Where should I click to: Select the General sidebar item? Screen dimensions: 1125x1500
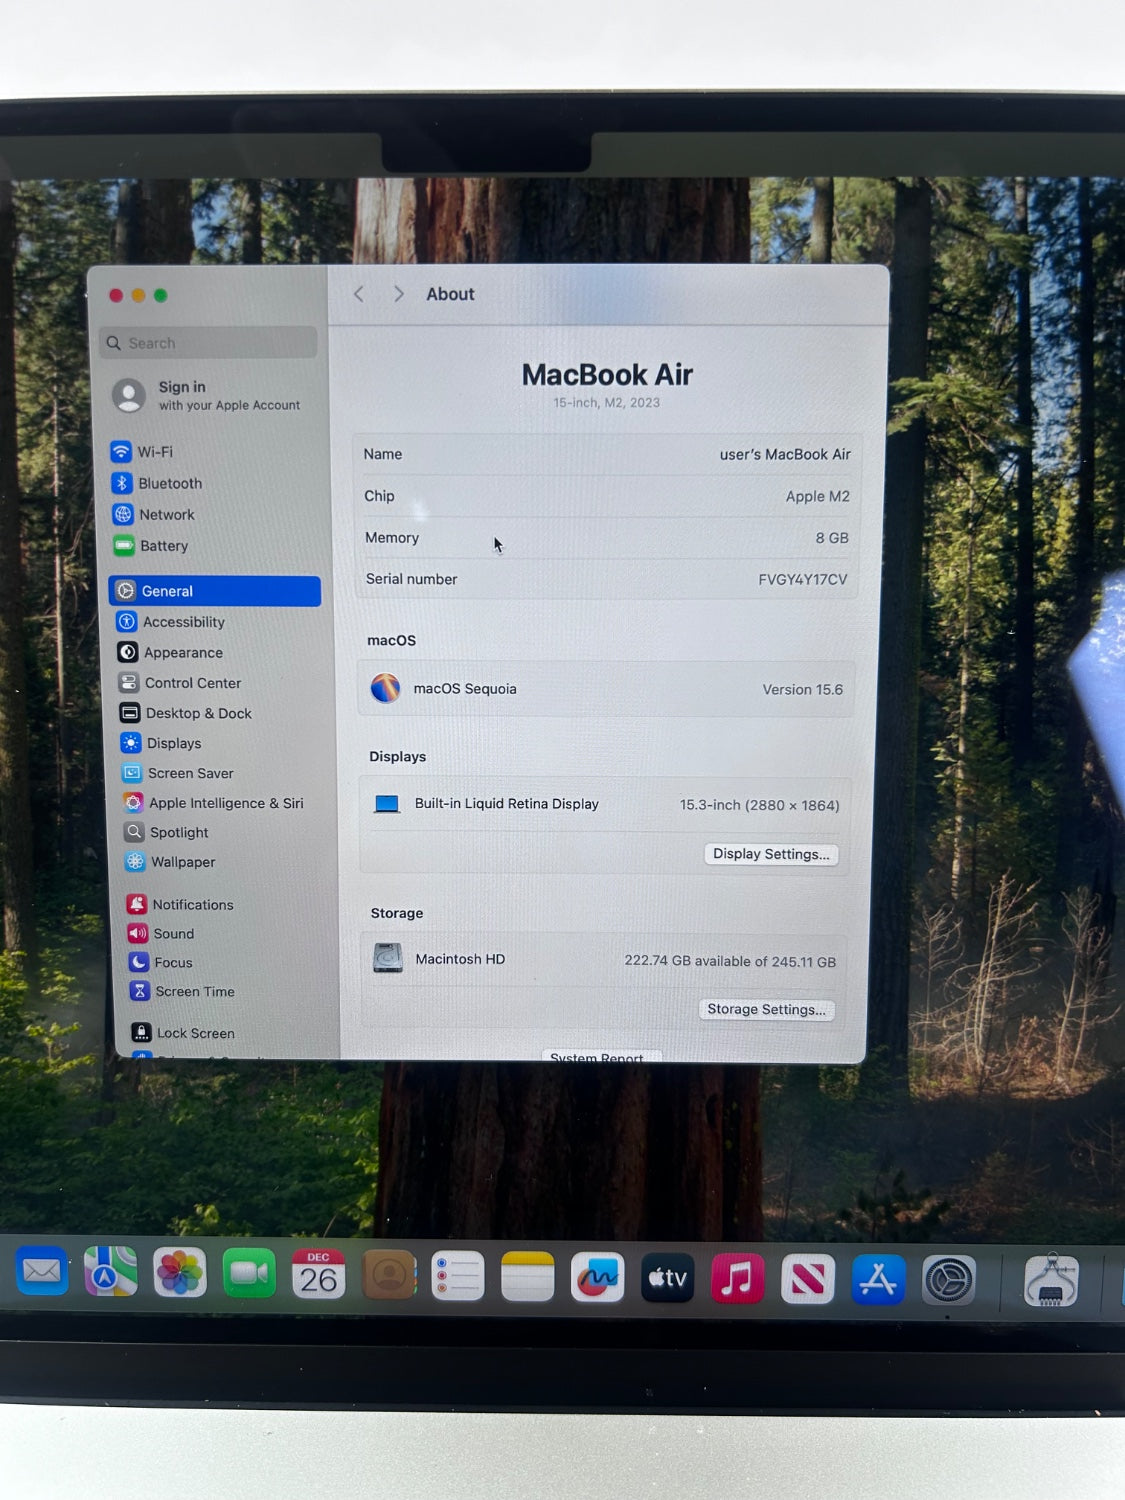[214, 591]
